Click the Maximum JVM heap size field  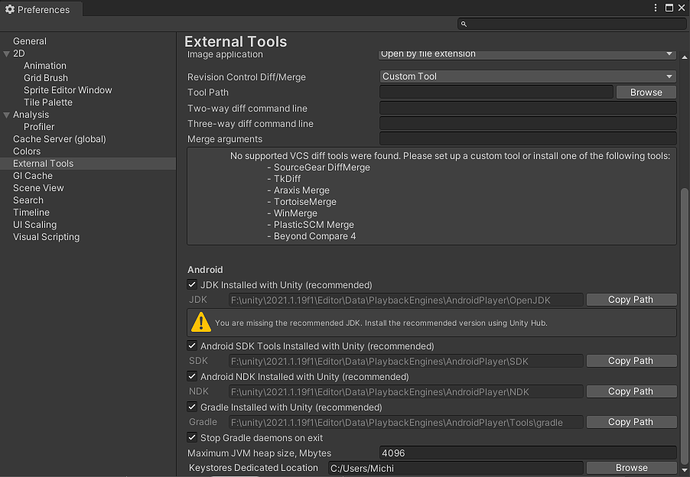(528, 453)
